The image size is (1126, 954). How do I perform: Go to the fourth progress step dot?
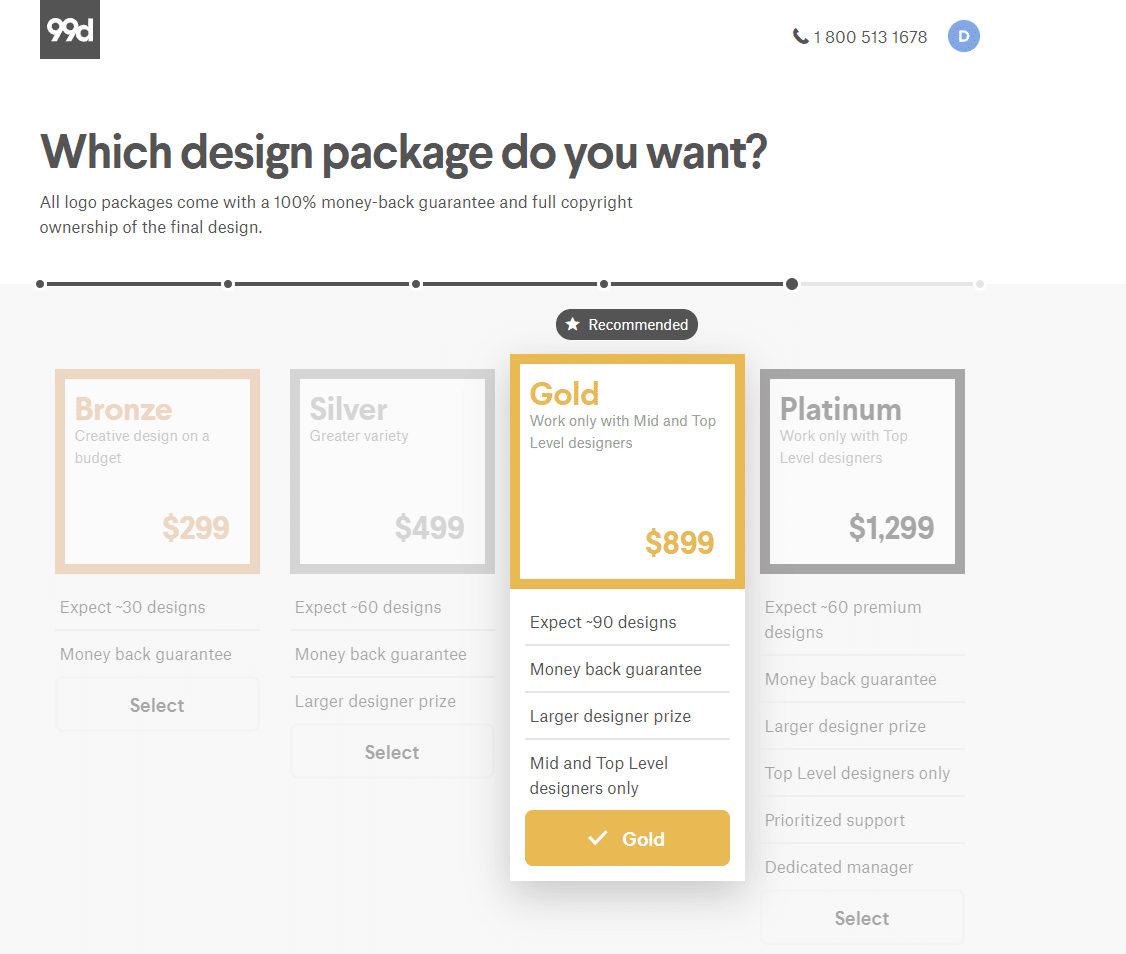604,284
